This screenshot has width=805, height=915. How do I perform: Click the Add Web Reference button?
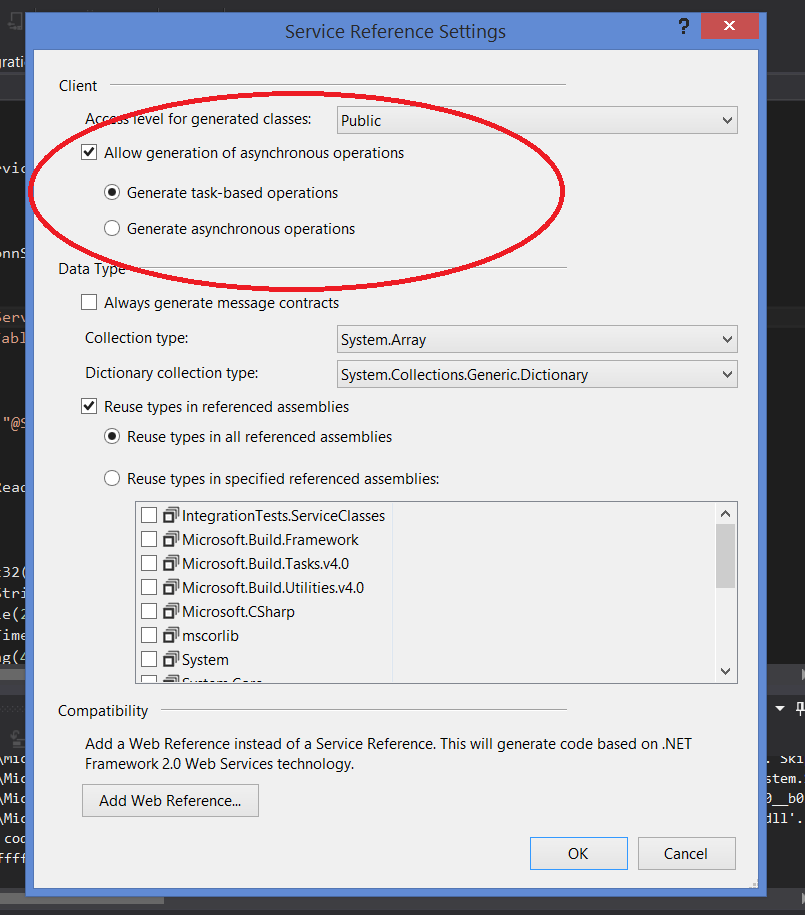tap(170, 801)
